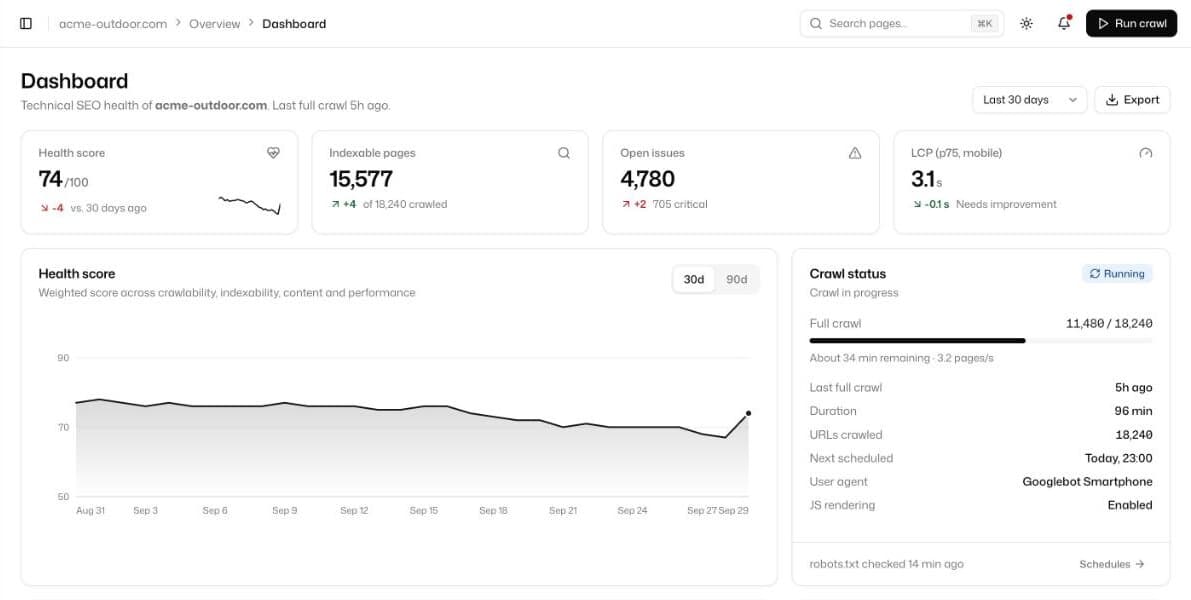
Task: Click the '96 min' duration value
Action: tap(1133, 411)
